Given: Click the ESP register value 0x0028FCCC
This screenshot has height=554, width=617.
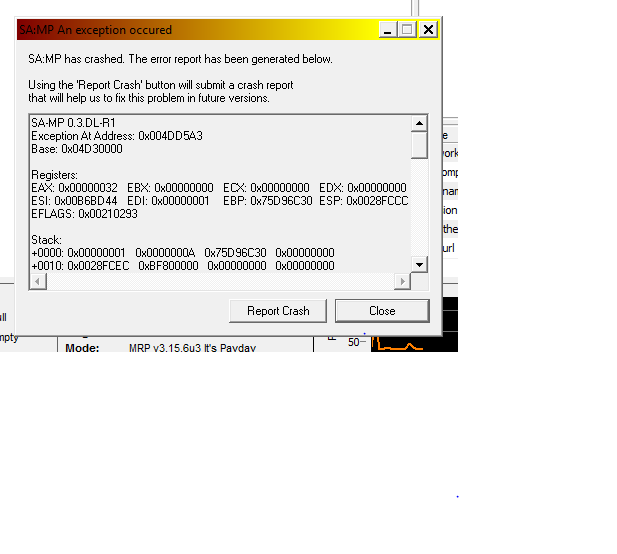Looking at the screenshot, I should click(x=377, y=201).
